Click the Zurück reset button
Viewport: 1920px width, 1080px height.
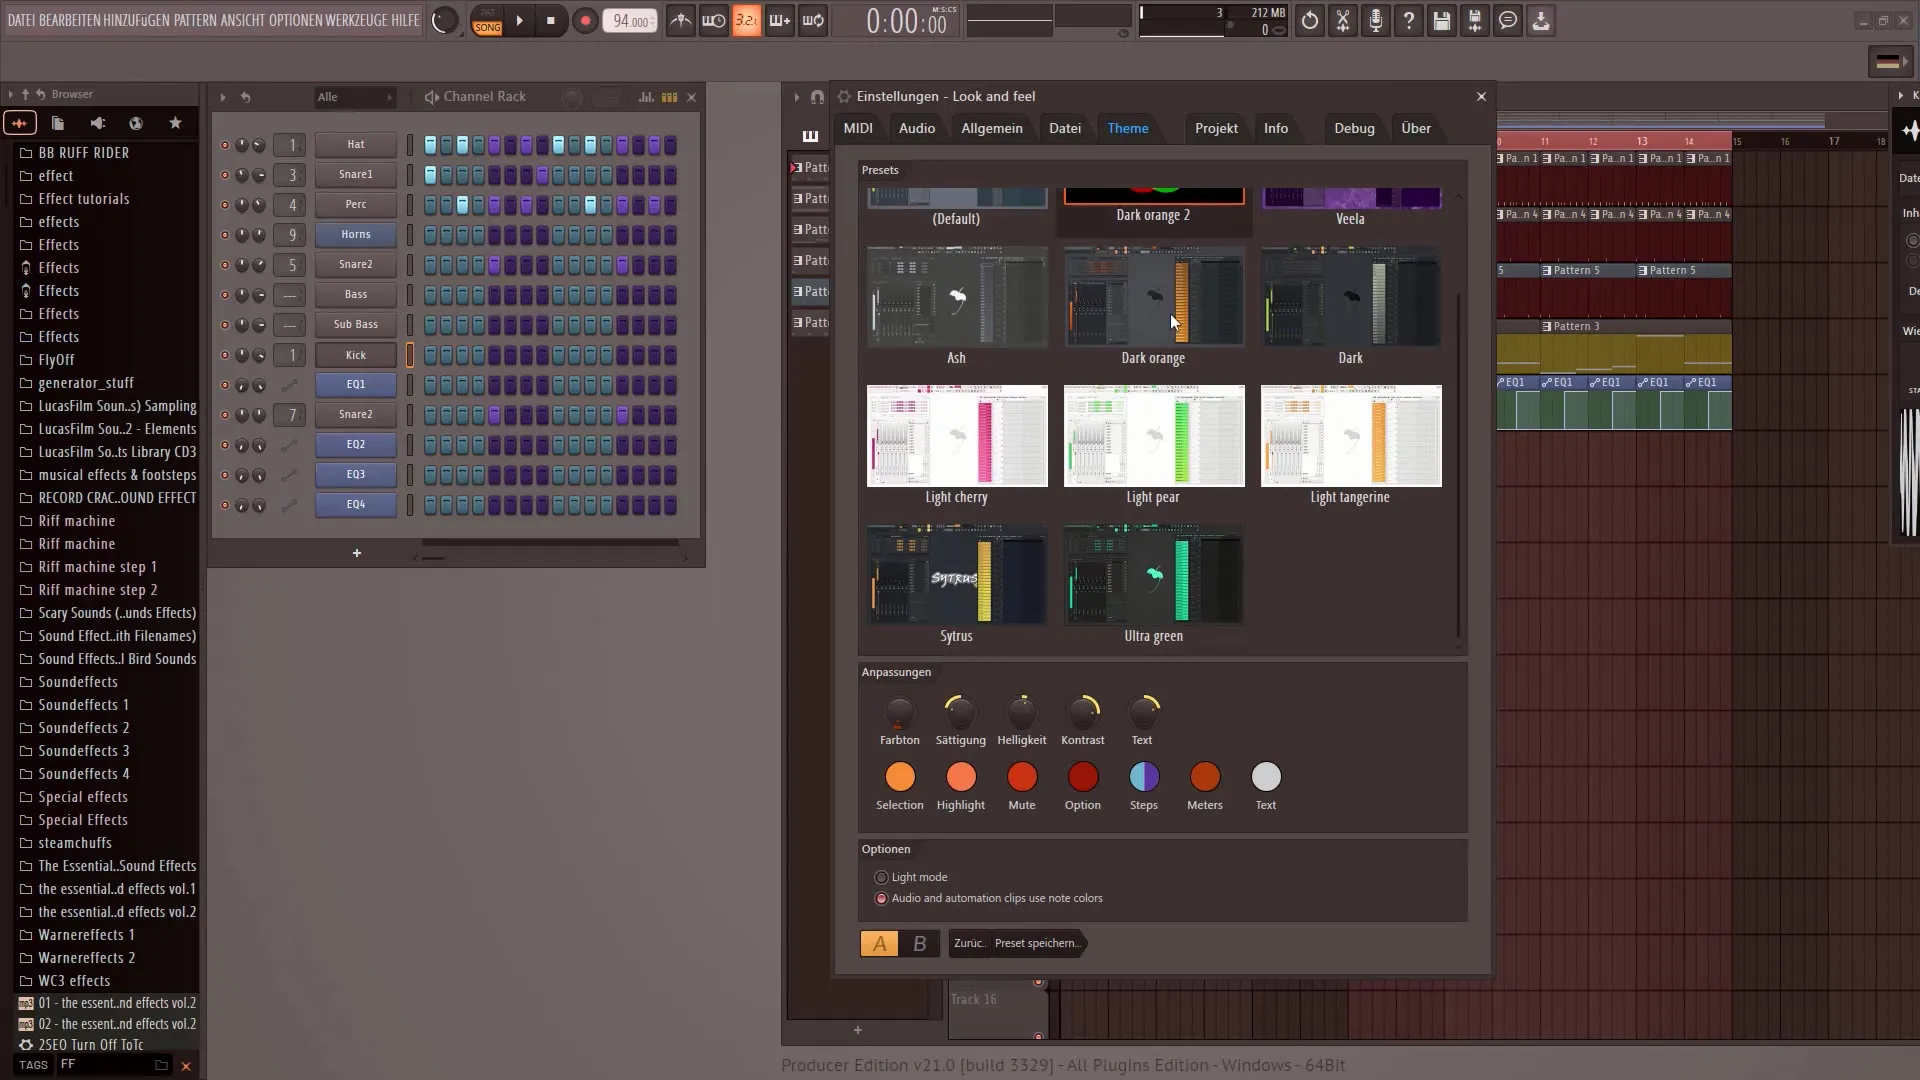(x=967, y=943)
